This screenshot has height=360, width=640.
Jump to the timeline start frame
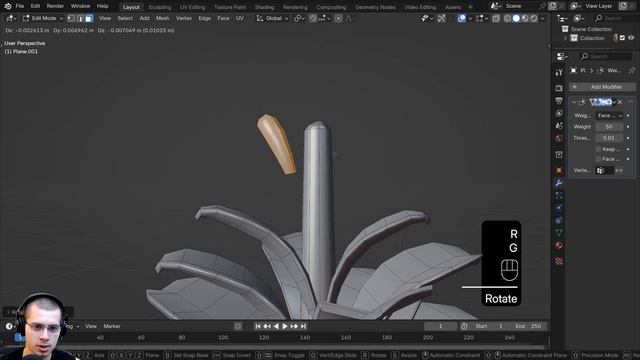click(258, 326)
